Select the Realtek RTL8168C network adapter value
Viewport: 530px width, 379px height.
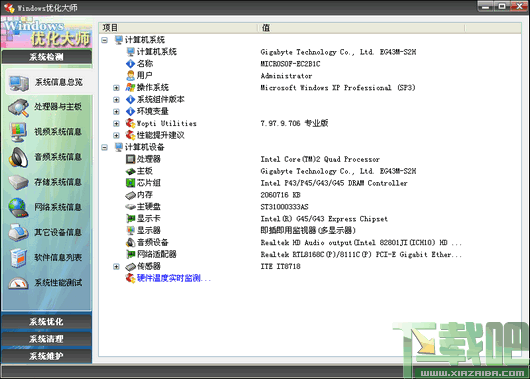point(361,254)
